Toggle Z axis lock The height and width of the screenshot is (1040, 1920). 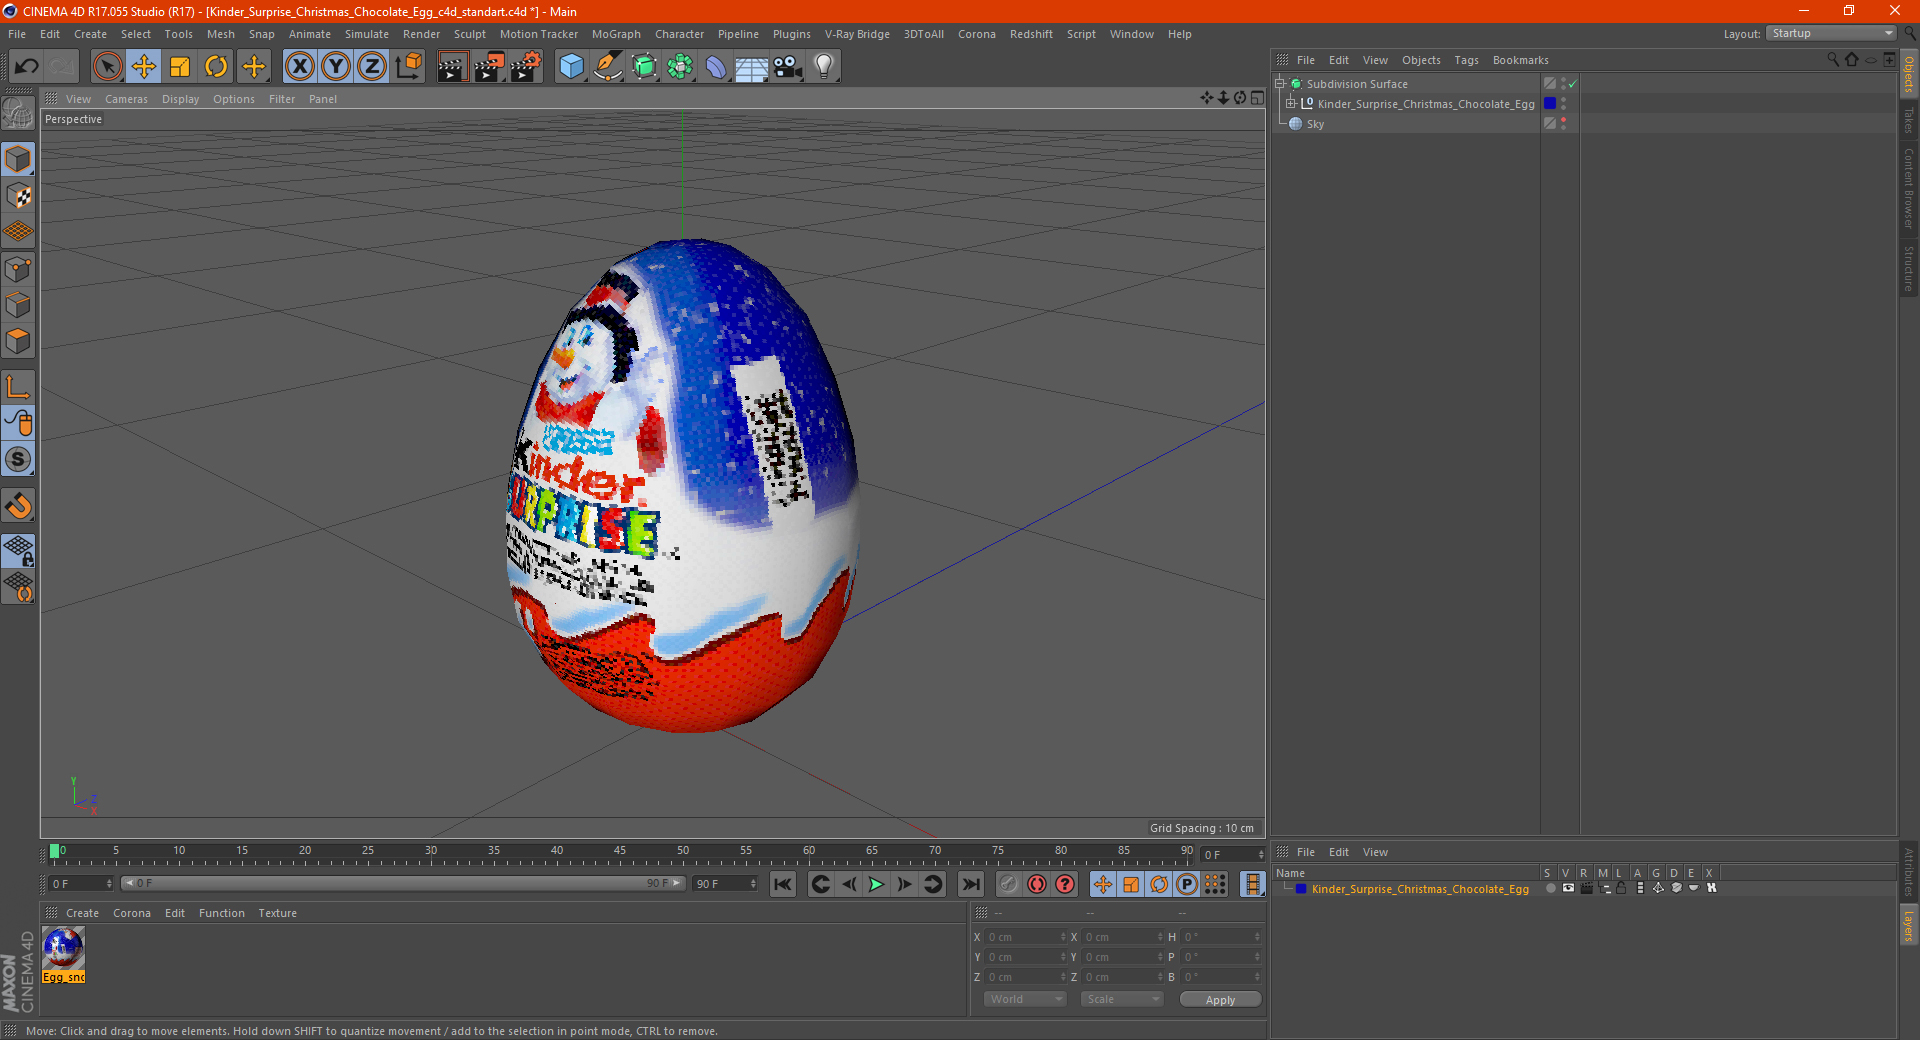pyautogui.click(x=372, y=67)
